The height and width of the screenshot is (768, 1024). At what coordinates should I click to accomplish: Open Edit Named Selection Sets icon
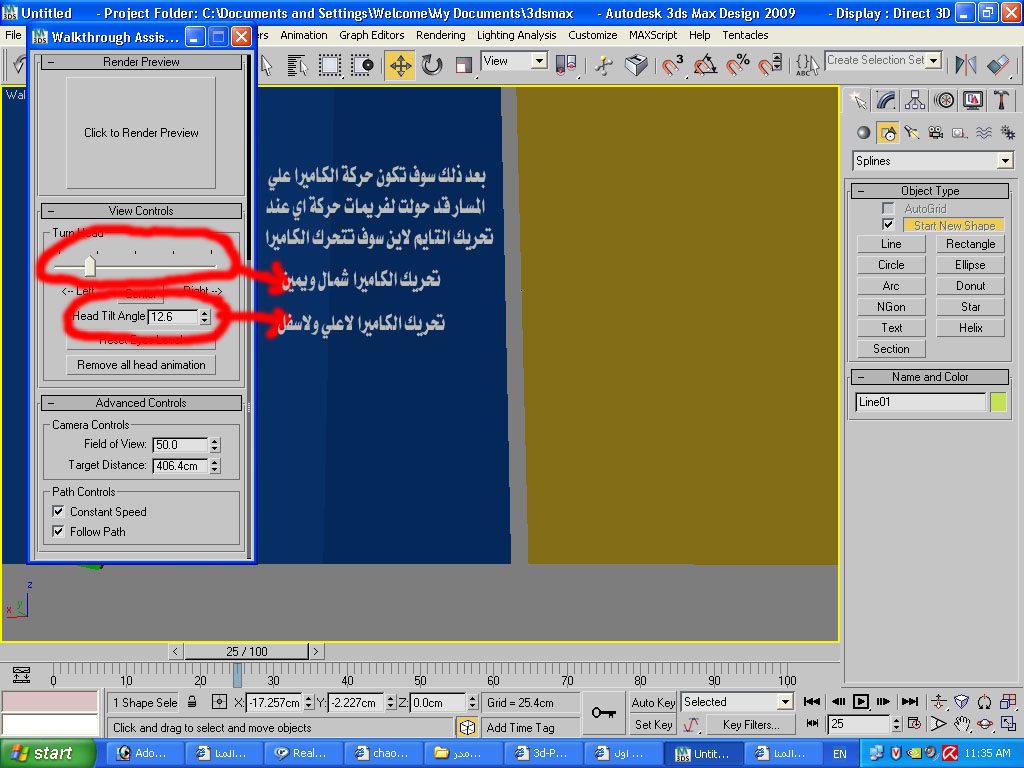coord(807,65)
